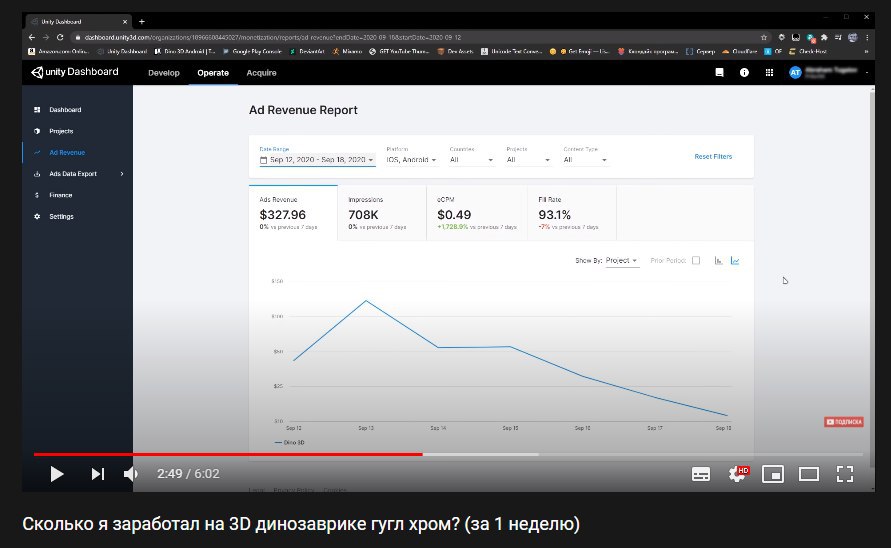The height and width of the screenshot is (548, 891).
Task: Click the Unity Dashboard logo
Action: point(74,72)
